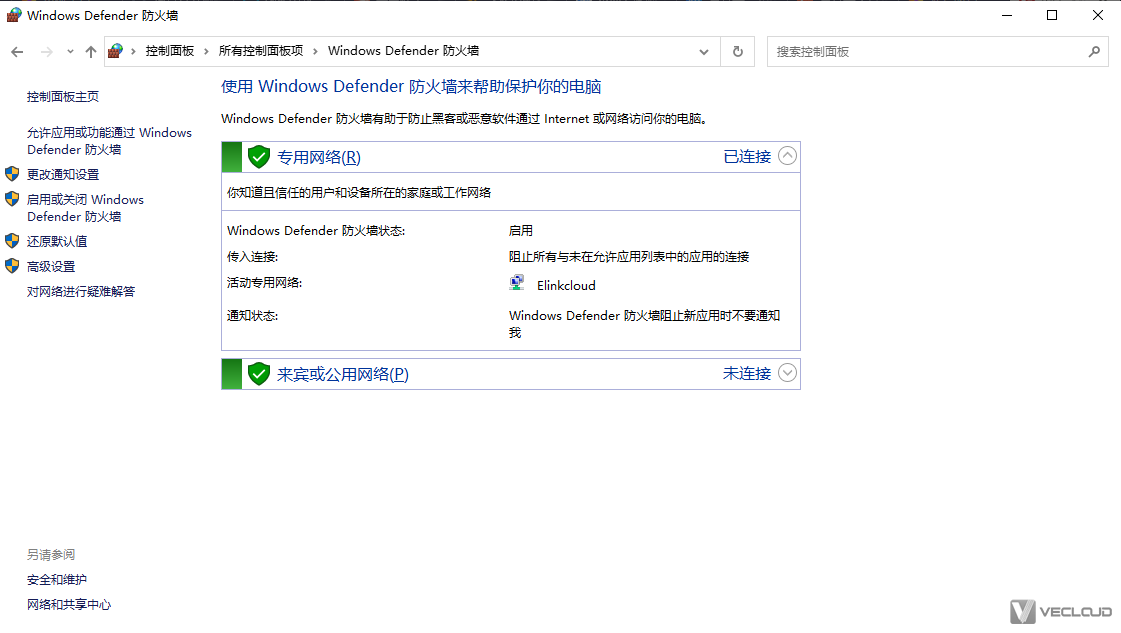Collapse 专用网络 section with up chevron
The image size is (1121, 633).
(x=787, y=156)
